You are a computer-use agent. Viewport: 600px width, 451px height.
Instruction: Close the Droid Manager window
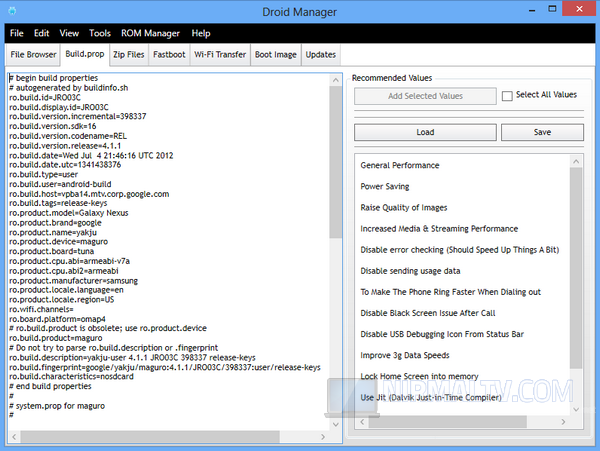pyautogui.click(x=580, y=8)
